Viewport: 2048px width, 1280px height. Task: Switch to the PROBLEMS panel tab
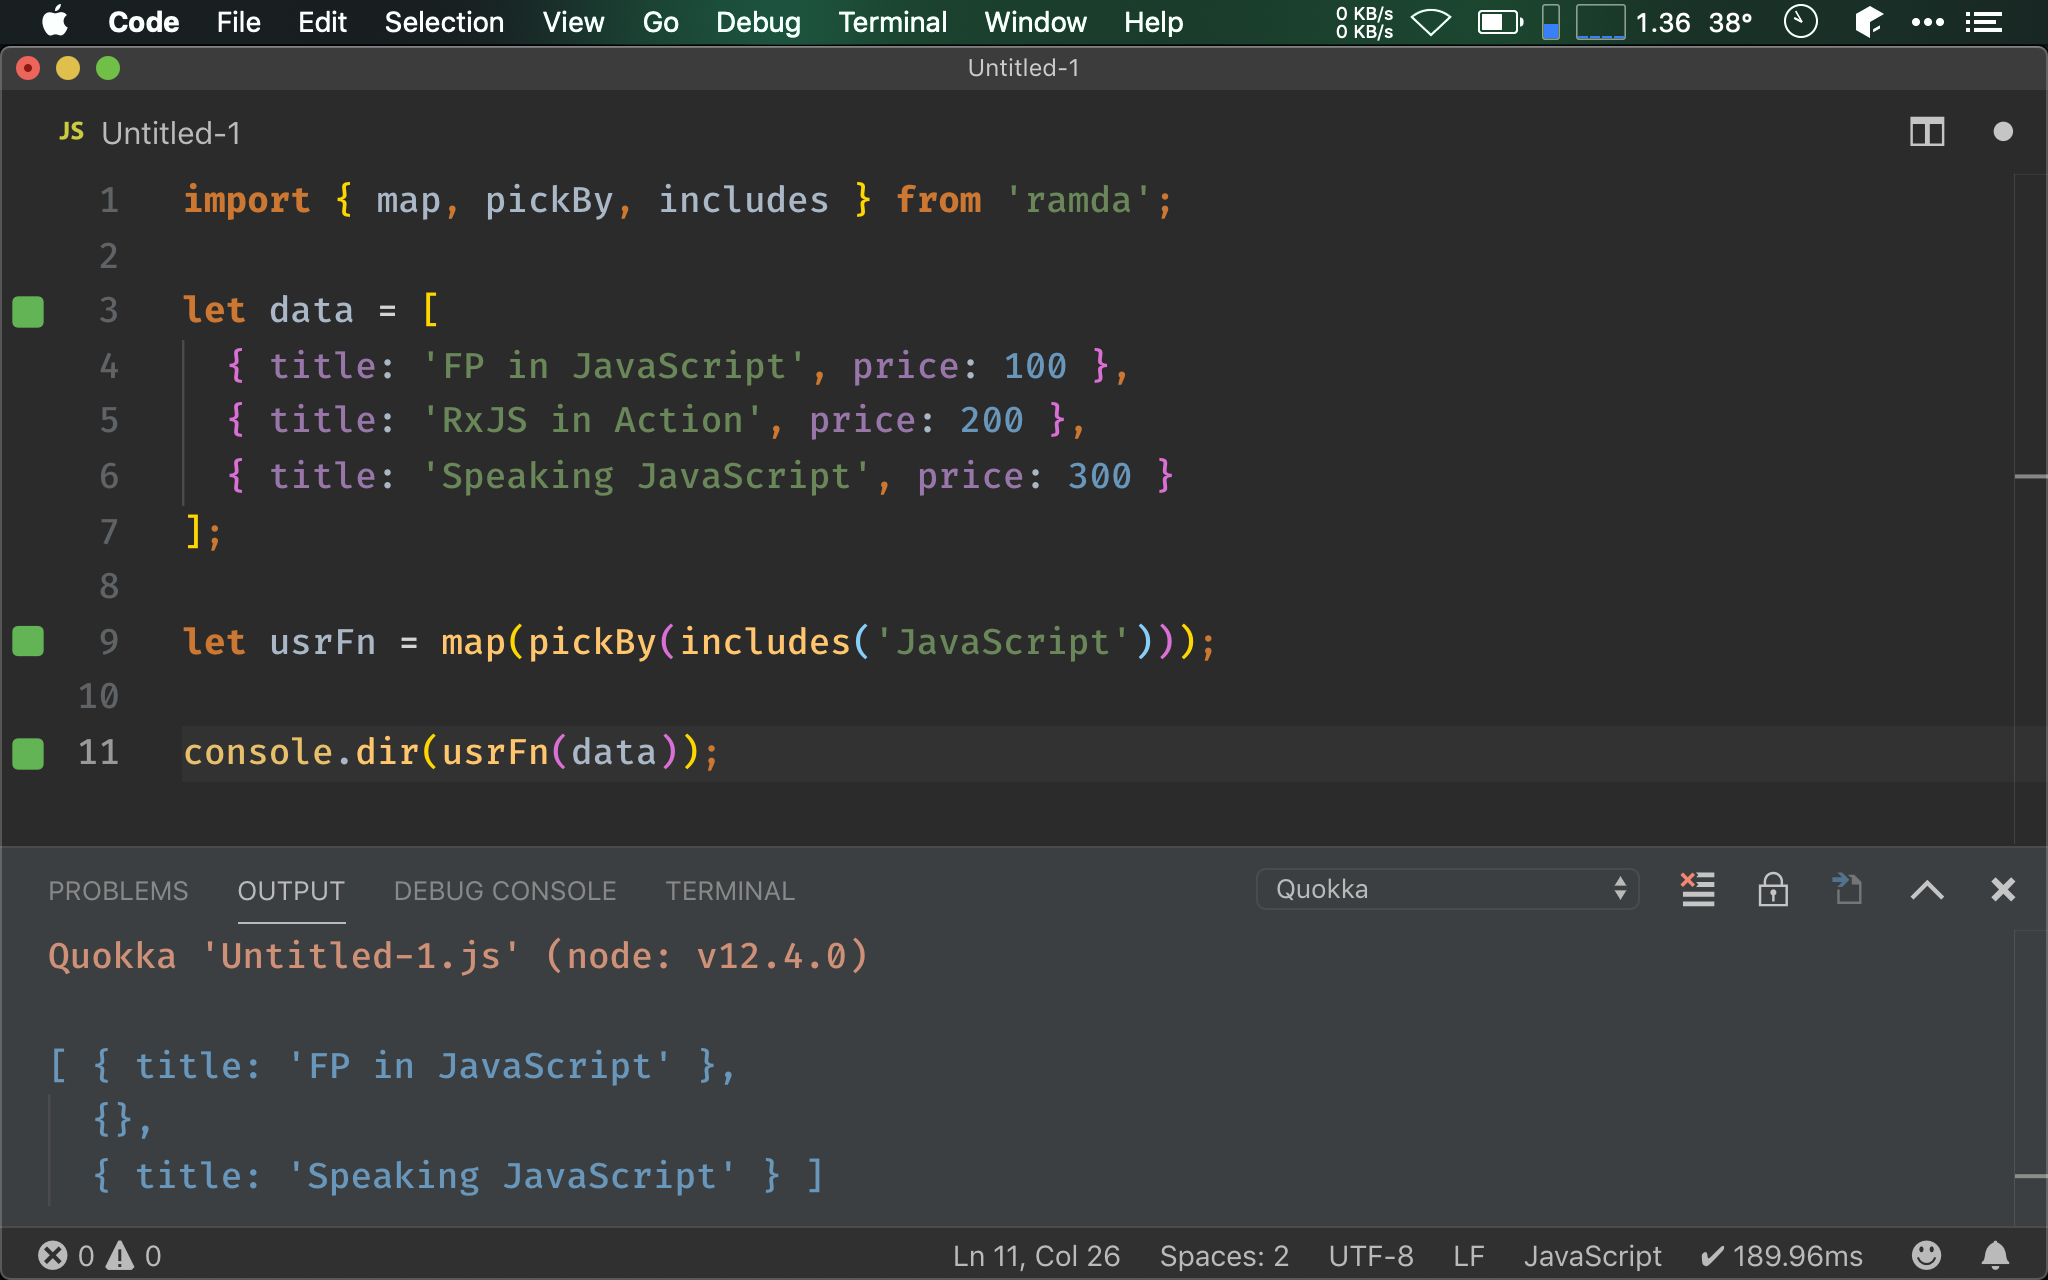pyautogui.click(x=118, y=891)
